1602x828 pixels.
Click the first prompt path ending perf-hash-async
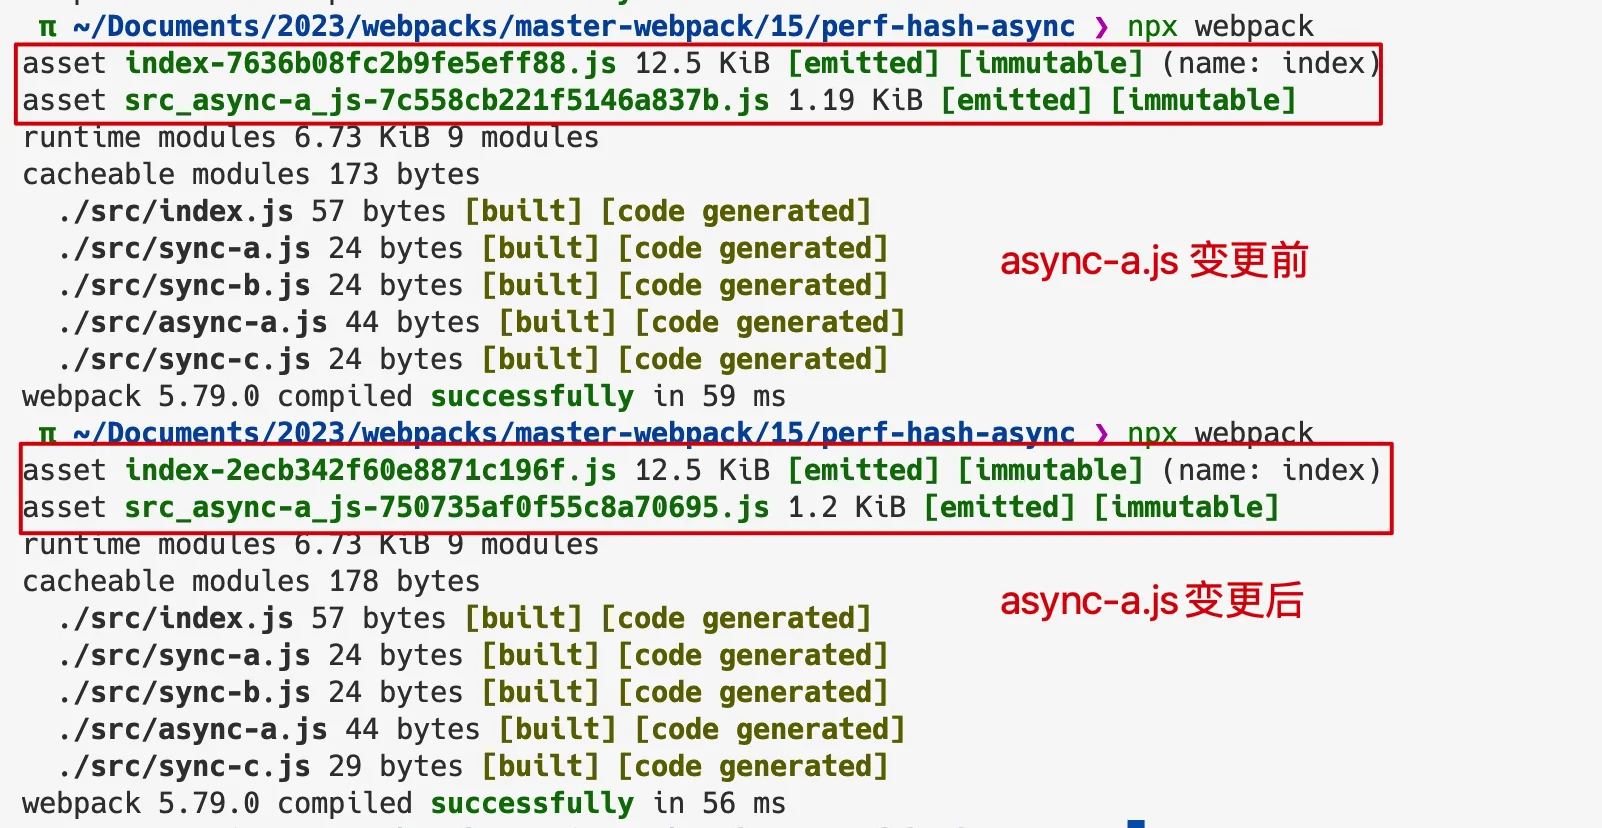click(574, 26)
